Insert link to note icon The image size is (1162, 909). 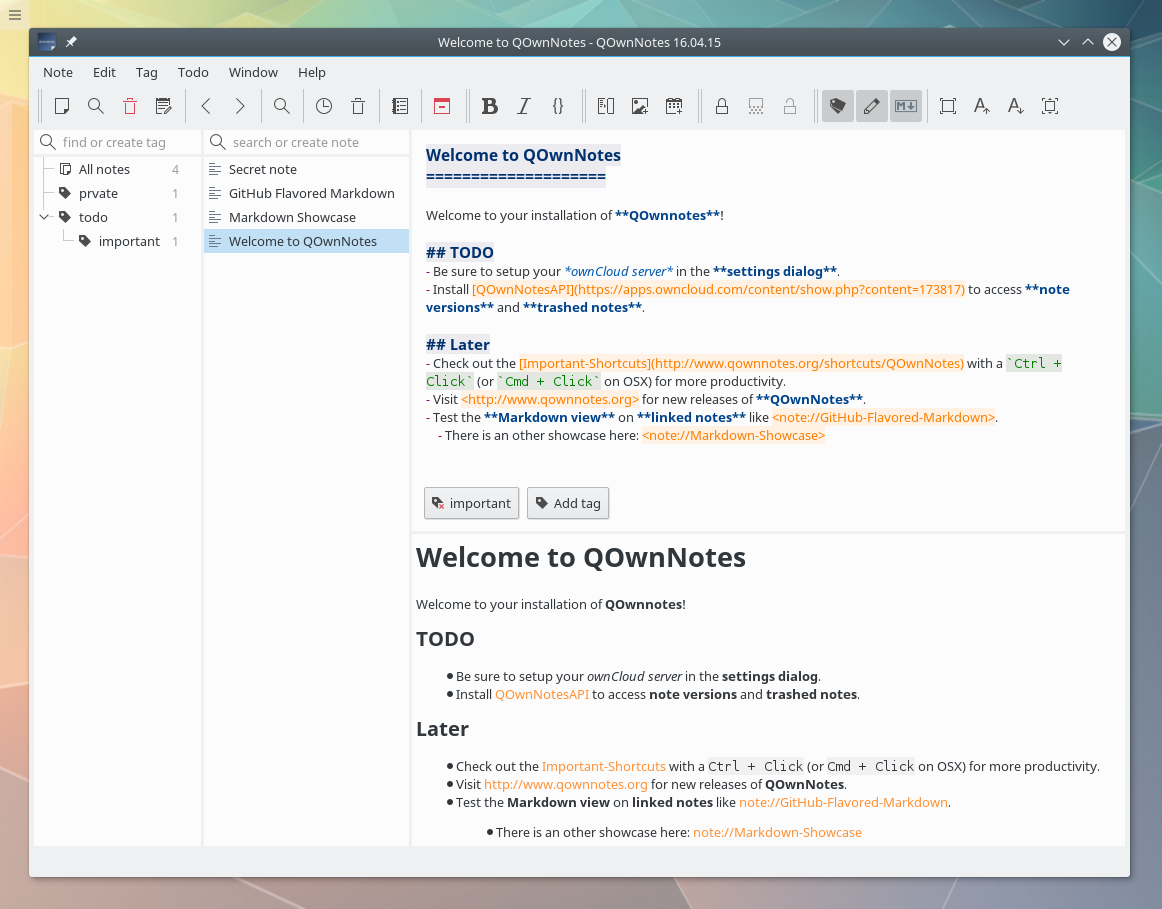pos(606,106)
